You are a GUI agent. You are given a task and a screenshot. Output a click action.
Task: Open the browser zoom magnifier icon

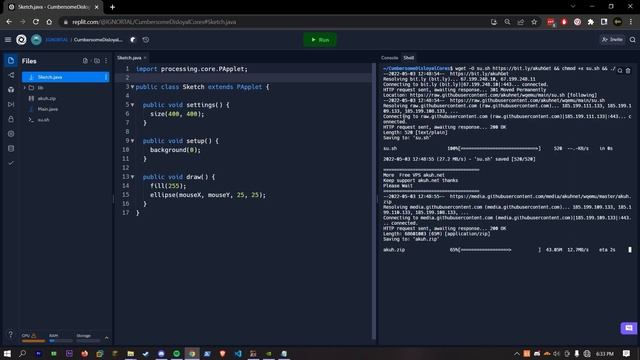(507, 22)
